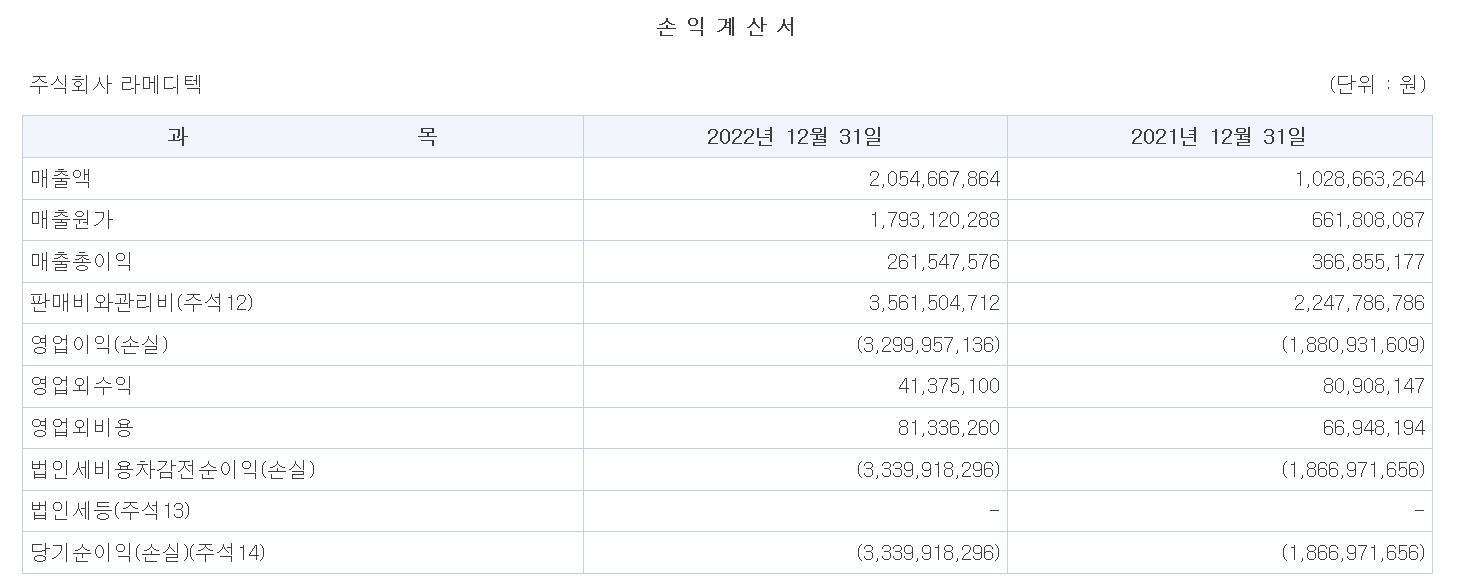Click the unit label (단위 : 원)

tap(1377, 84)
